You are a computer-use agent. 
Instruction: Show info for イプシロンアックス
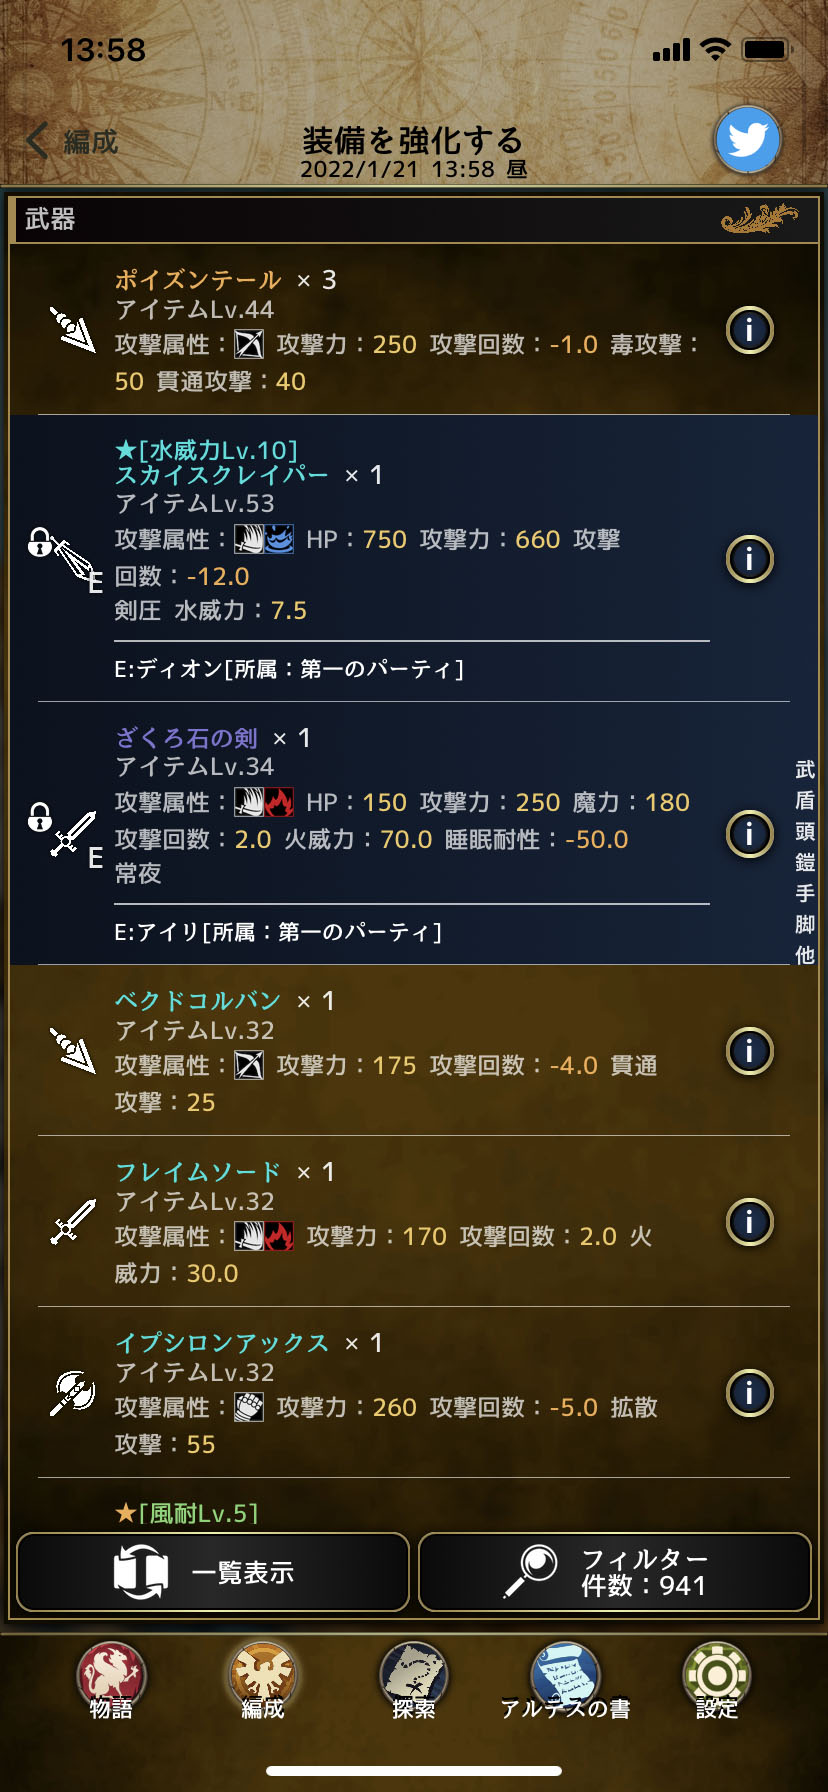point(749,1392)
